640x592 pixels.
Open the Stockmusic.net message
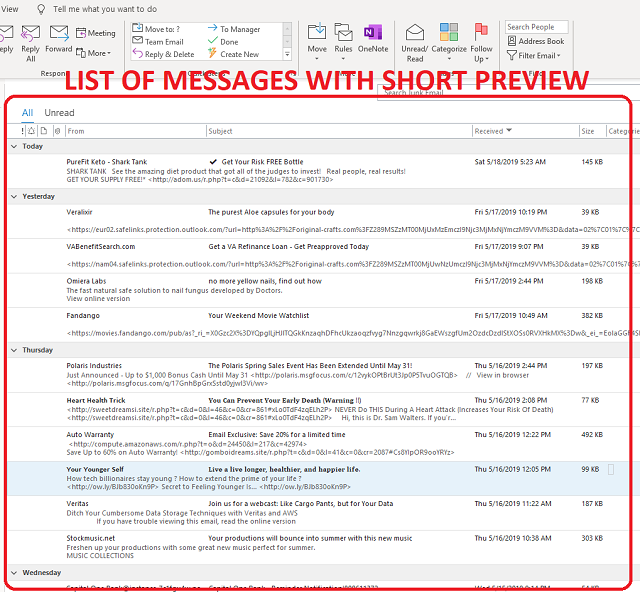(318, 547)
